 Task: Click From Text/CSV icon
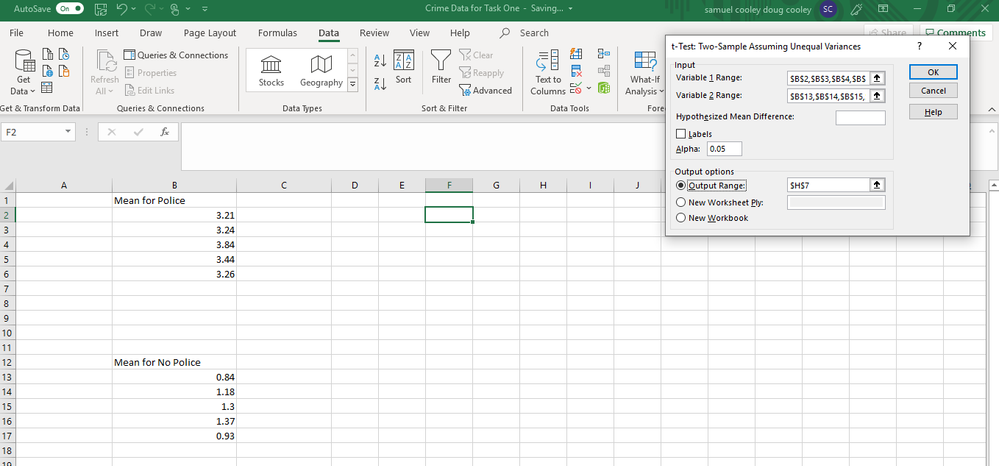click(47, 55)
